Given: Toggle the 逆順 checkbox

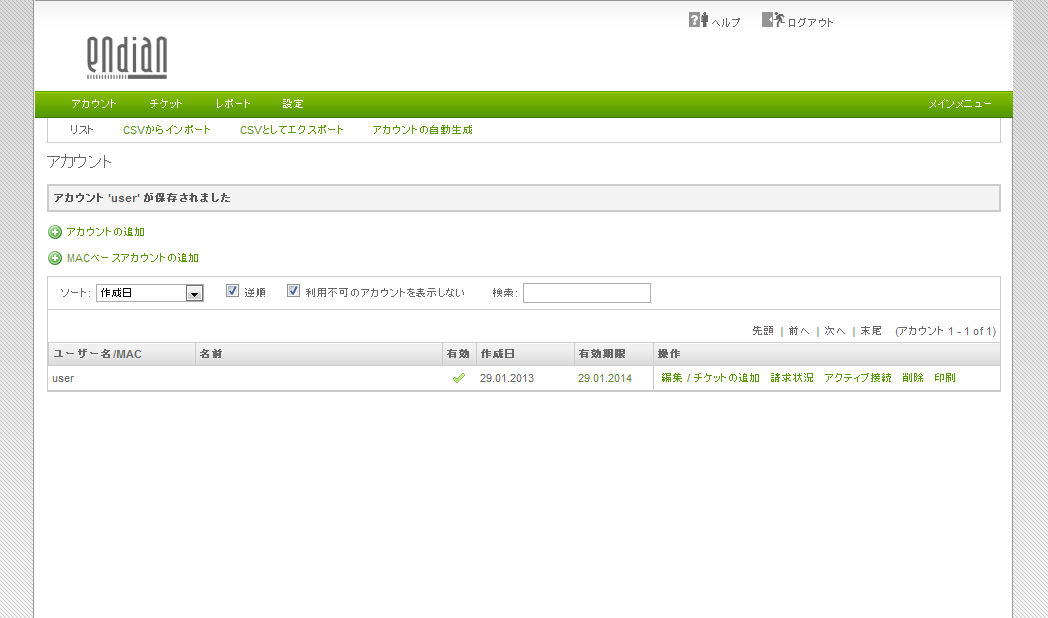Looking at the screenshot, I should point(232,291).
